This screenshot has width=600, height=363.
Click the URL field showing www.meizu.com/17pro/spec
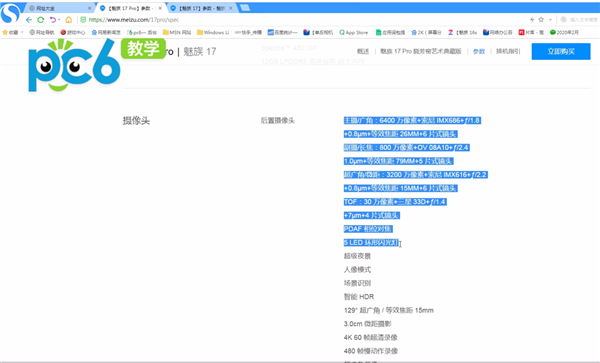tap(134, 20)
